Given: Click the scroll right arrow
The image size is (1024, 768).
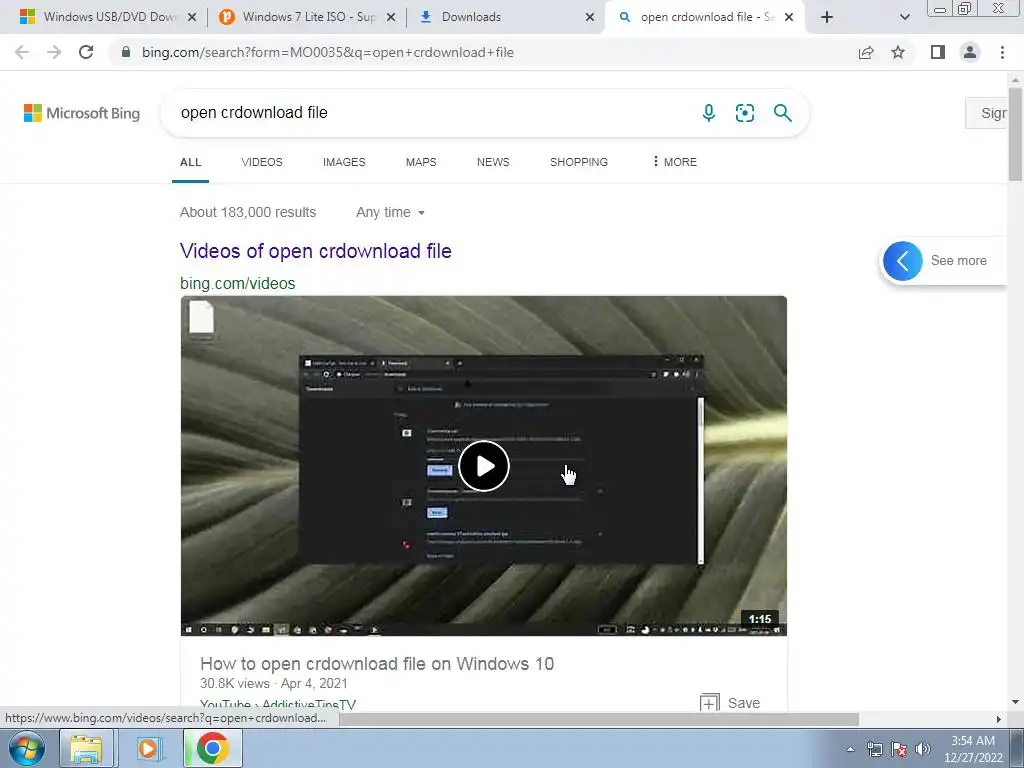Looking at the screenshot, I should [x=998, y=719].
